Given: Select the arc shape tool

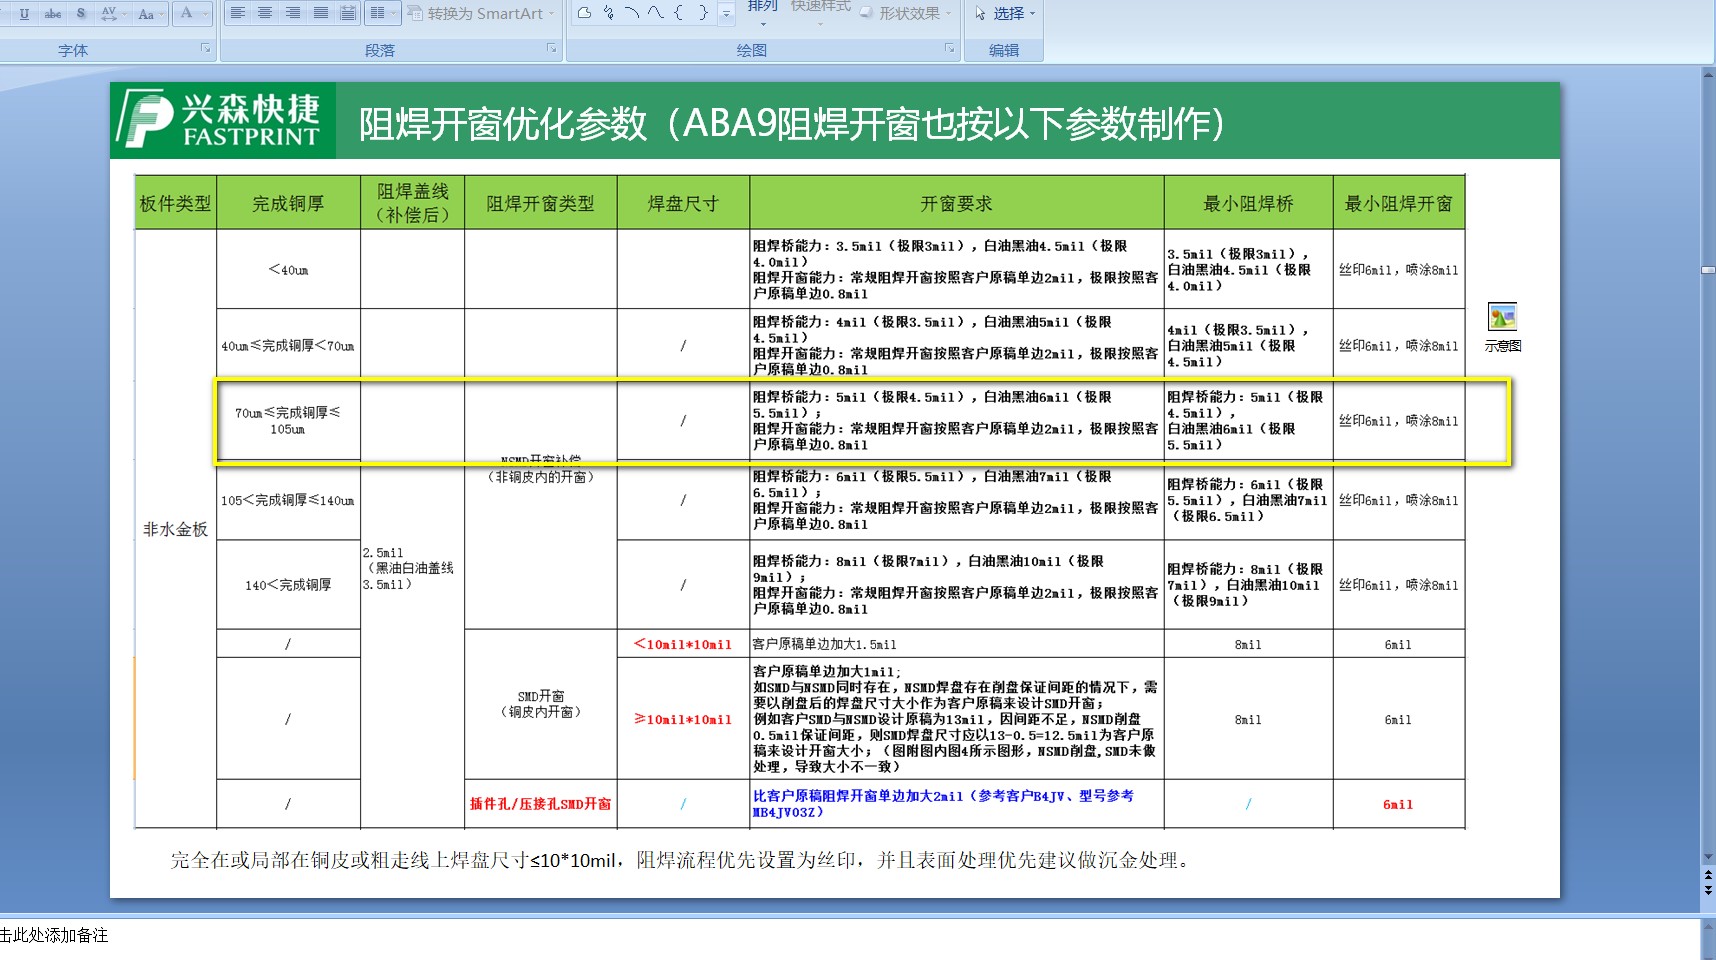Looking at the screenshot, I should (x=632, y=13).
